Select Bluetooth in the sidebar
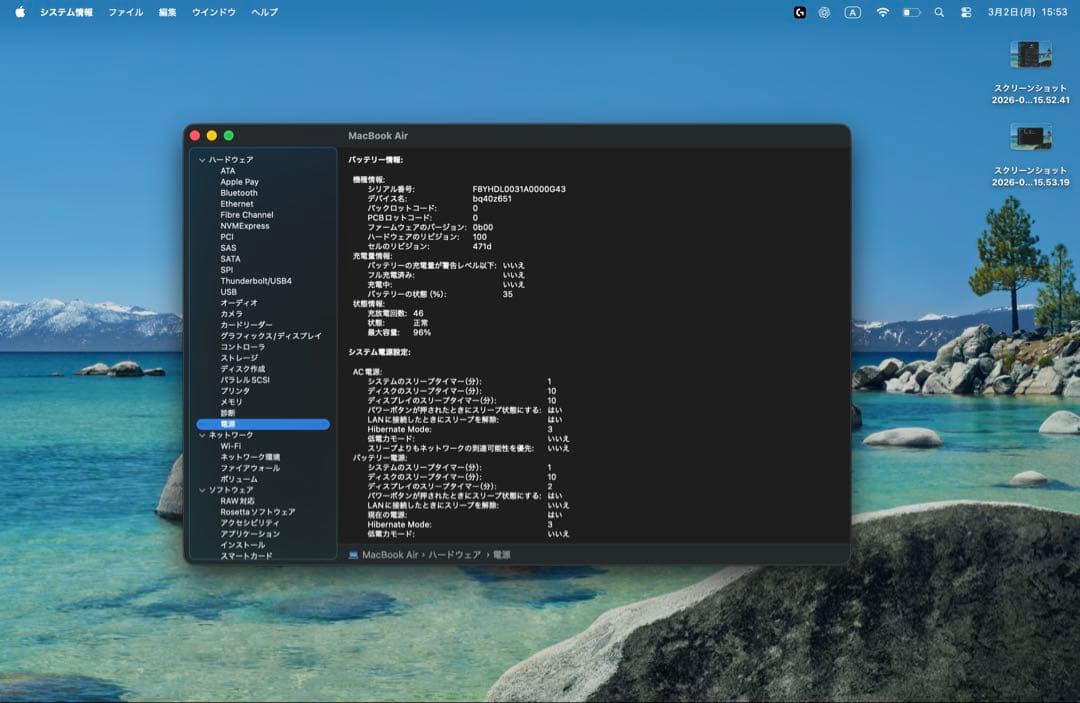1080x703 pixels. [238, 193]
